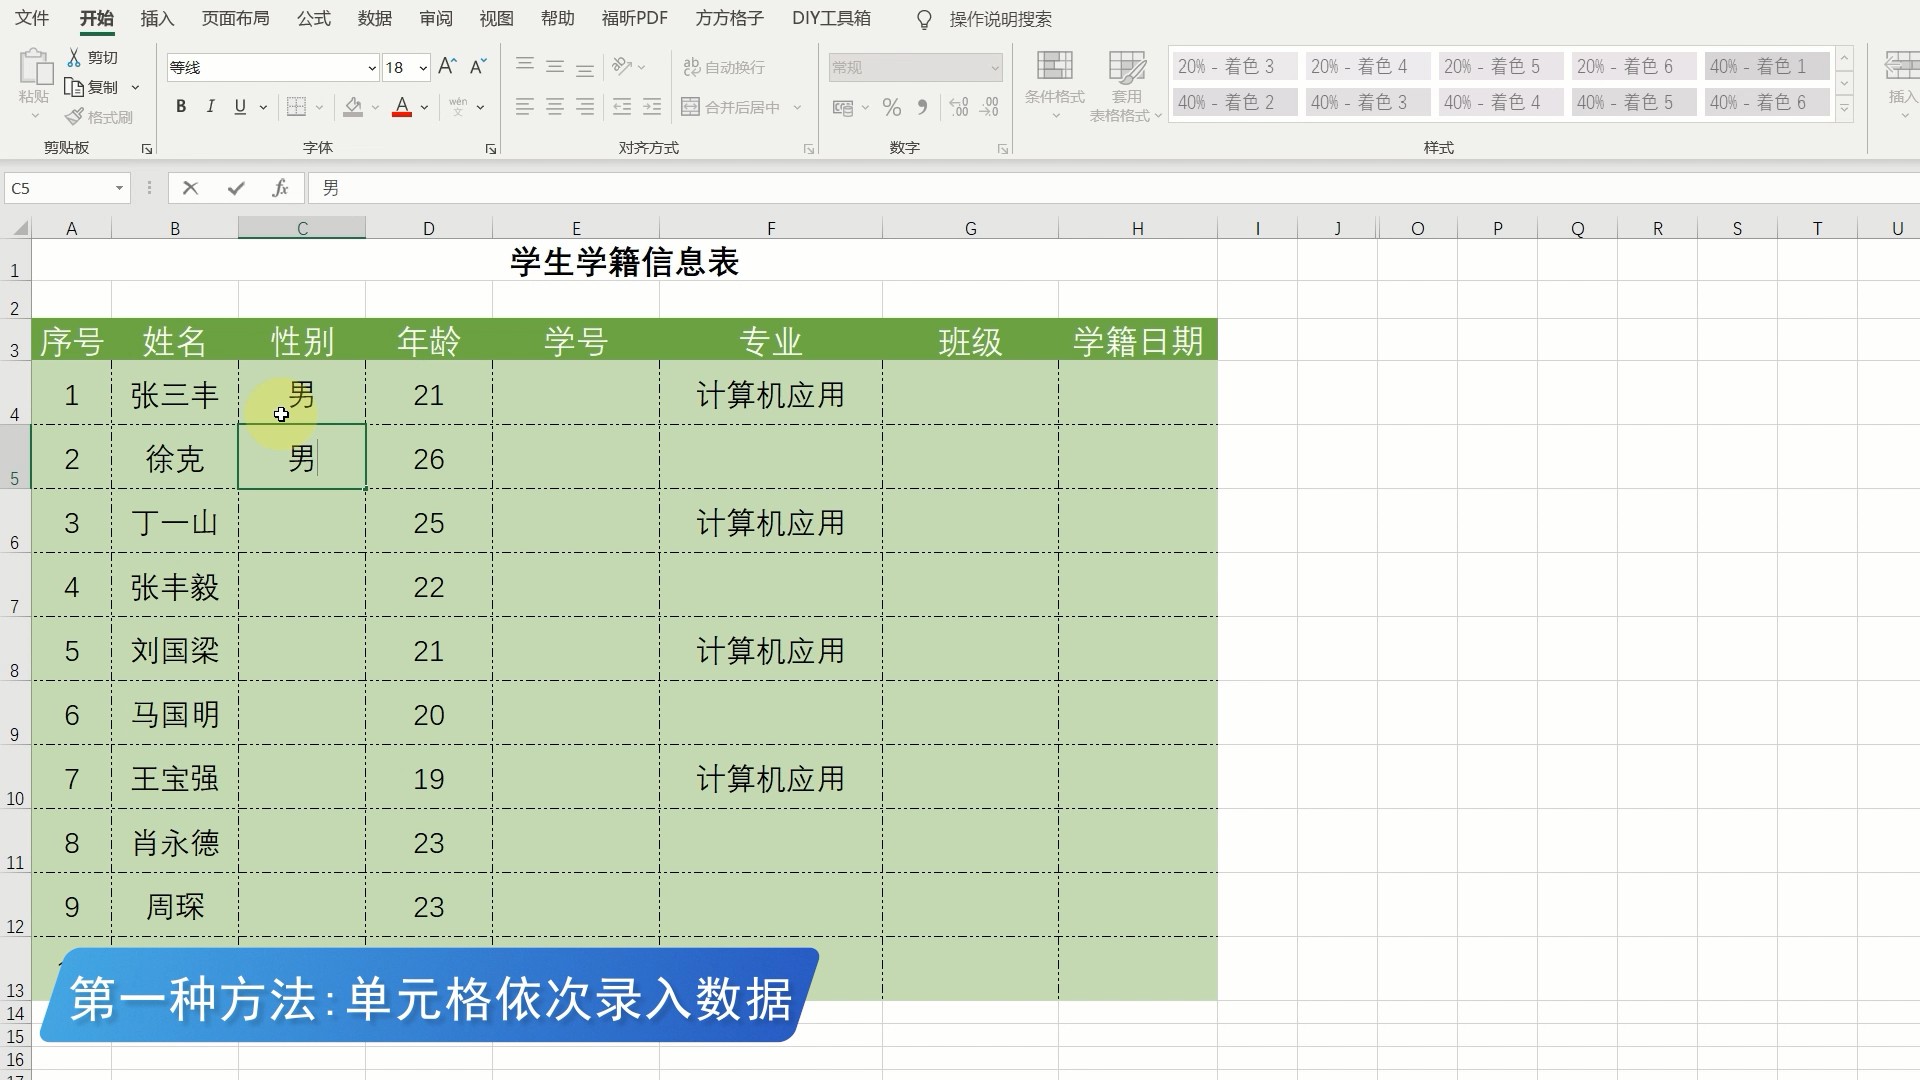The image size is (1920, 1080).
Task: Switch to the 页面布局 tab
Action: (x=235, y=19)
